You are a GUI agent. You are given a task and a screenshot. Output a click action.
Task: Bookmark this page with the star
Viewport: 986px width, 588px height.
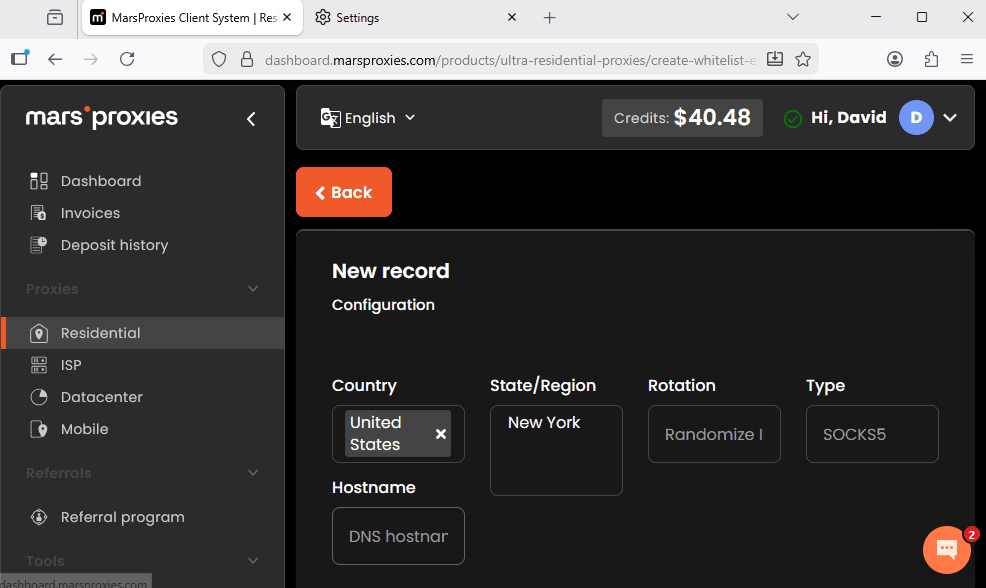click(x=803, y=59)
